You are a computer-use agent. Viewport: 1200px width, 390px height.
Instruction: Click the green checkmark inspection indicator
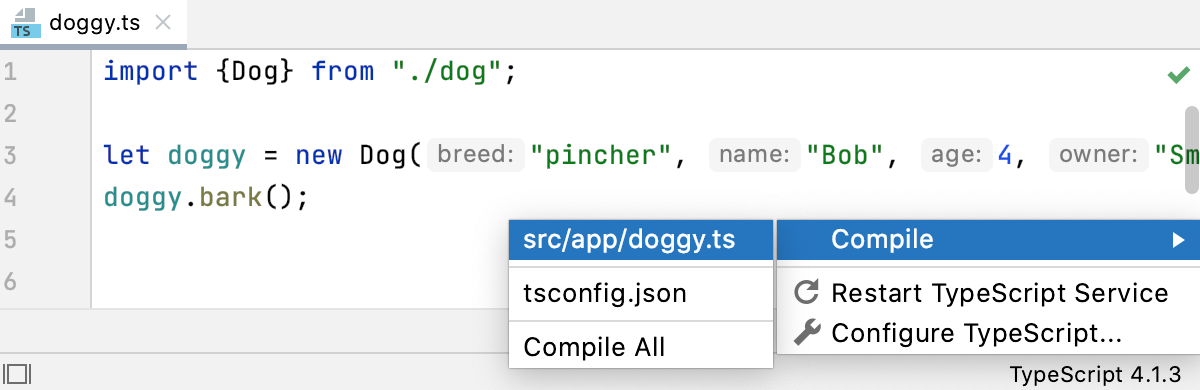tap(1178, 74)
